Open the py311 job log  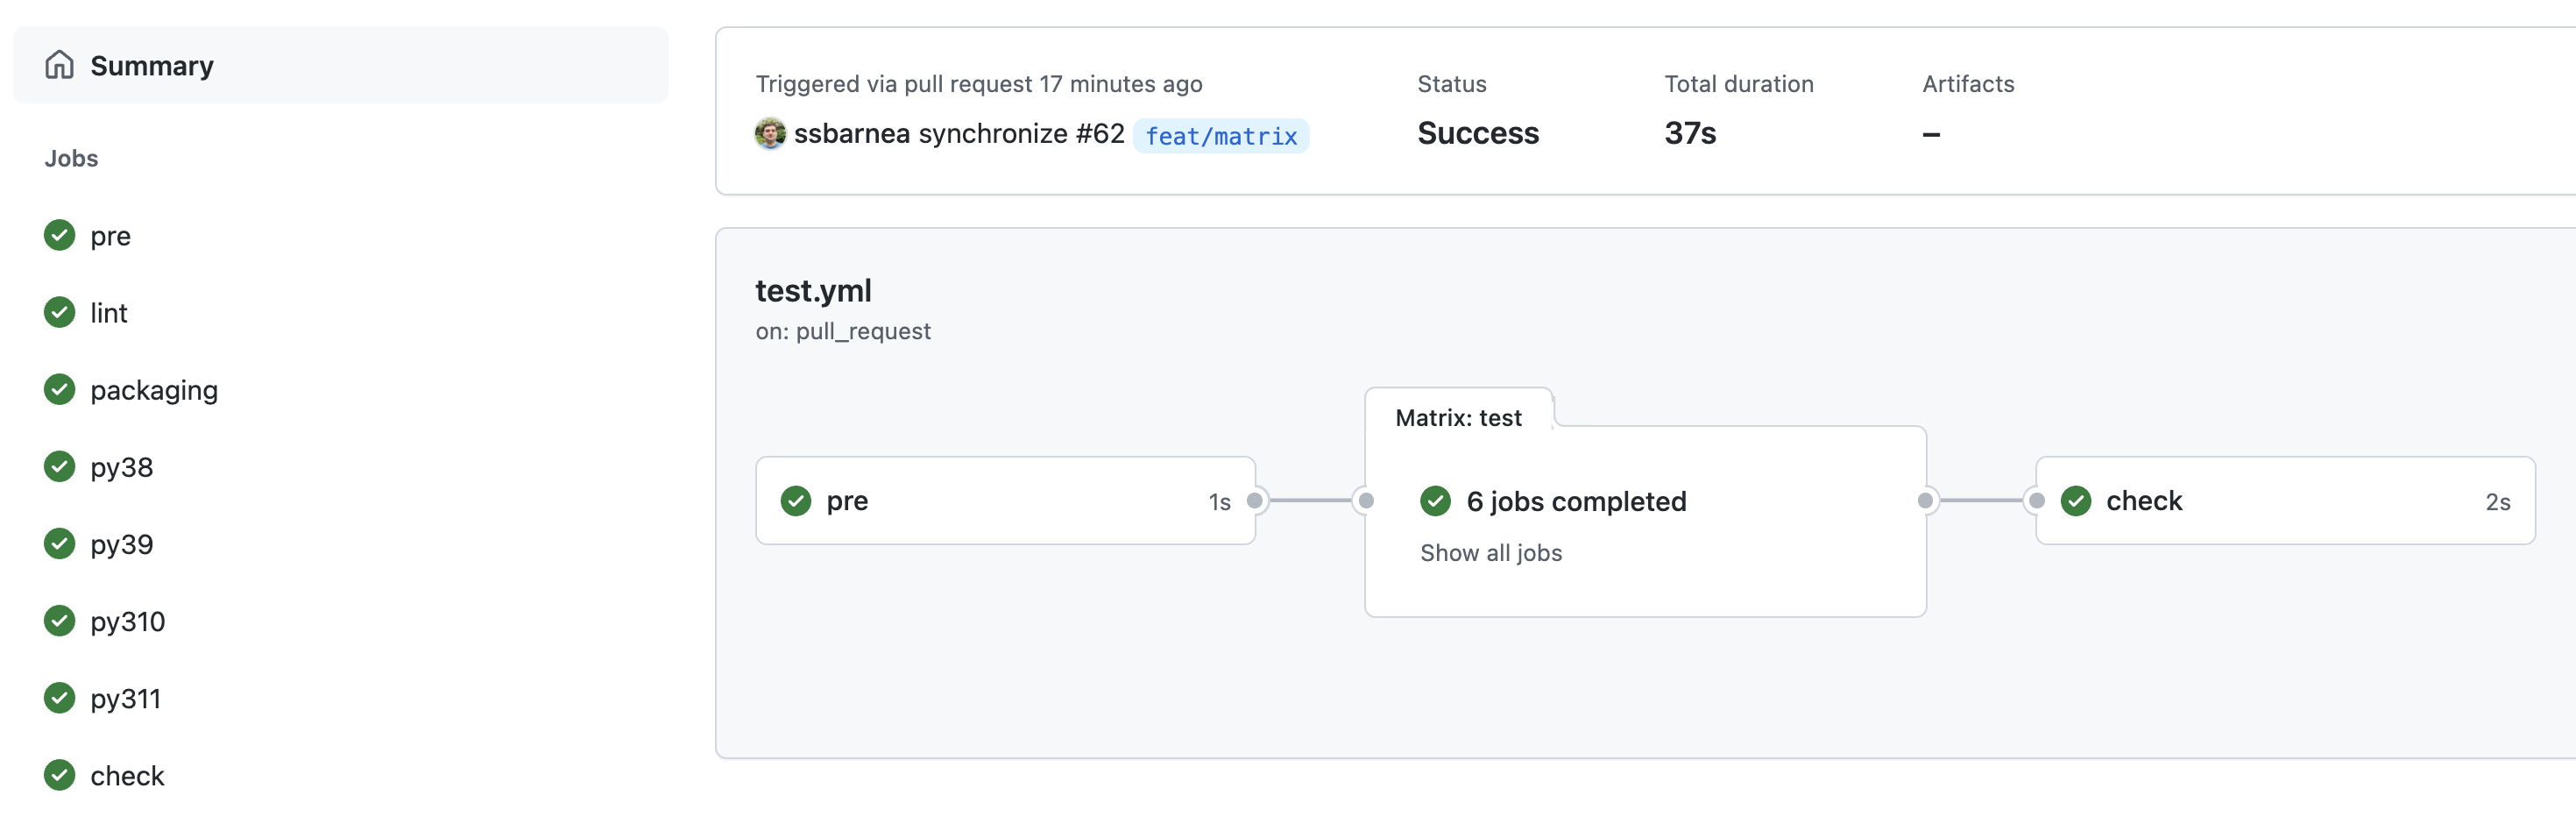(125, 699)
